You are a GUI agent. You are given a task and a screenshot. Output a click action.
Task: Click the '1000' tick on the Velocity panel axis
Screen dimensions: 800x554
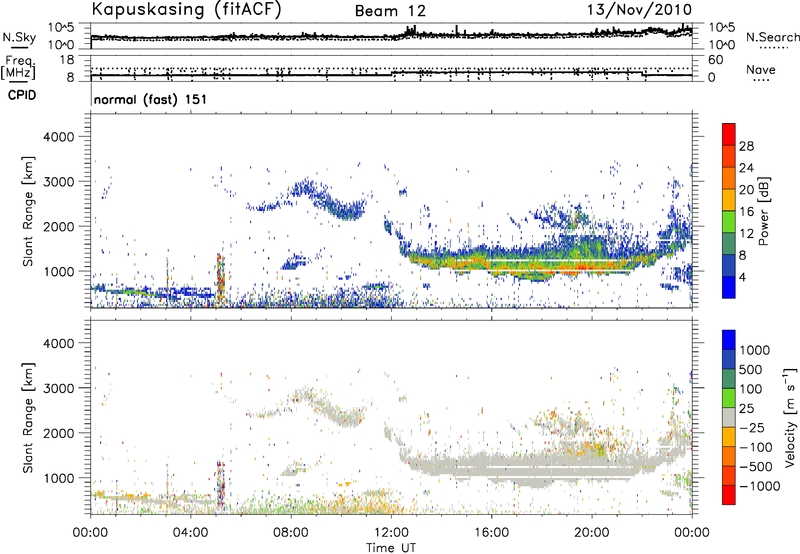(x=58, y=478)
